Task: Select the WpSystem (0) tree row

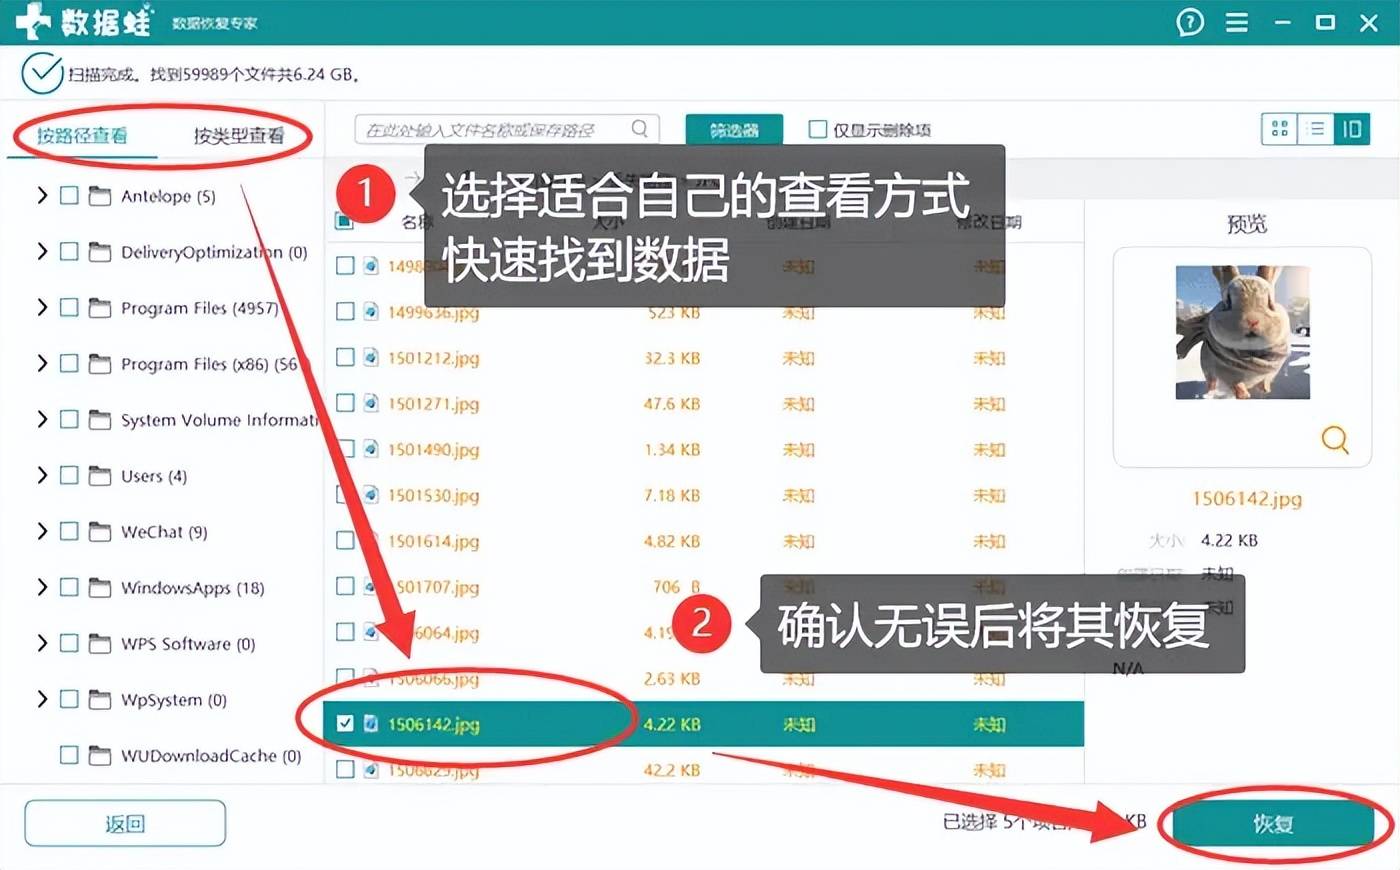Action: click(x=174, y=700)
